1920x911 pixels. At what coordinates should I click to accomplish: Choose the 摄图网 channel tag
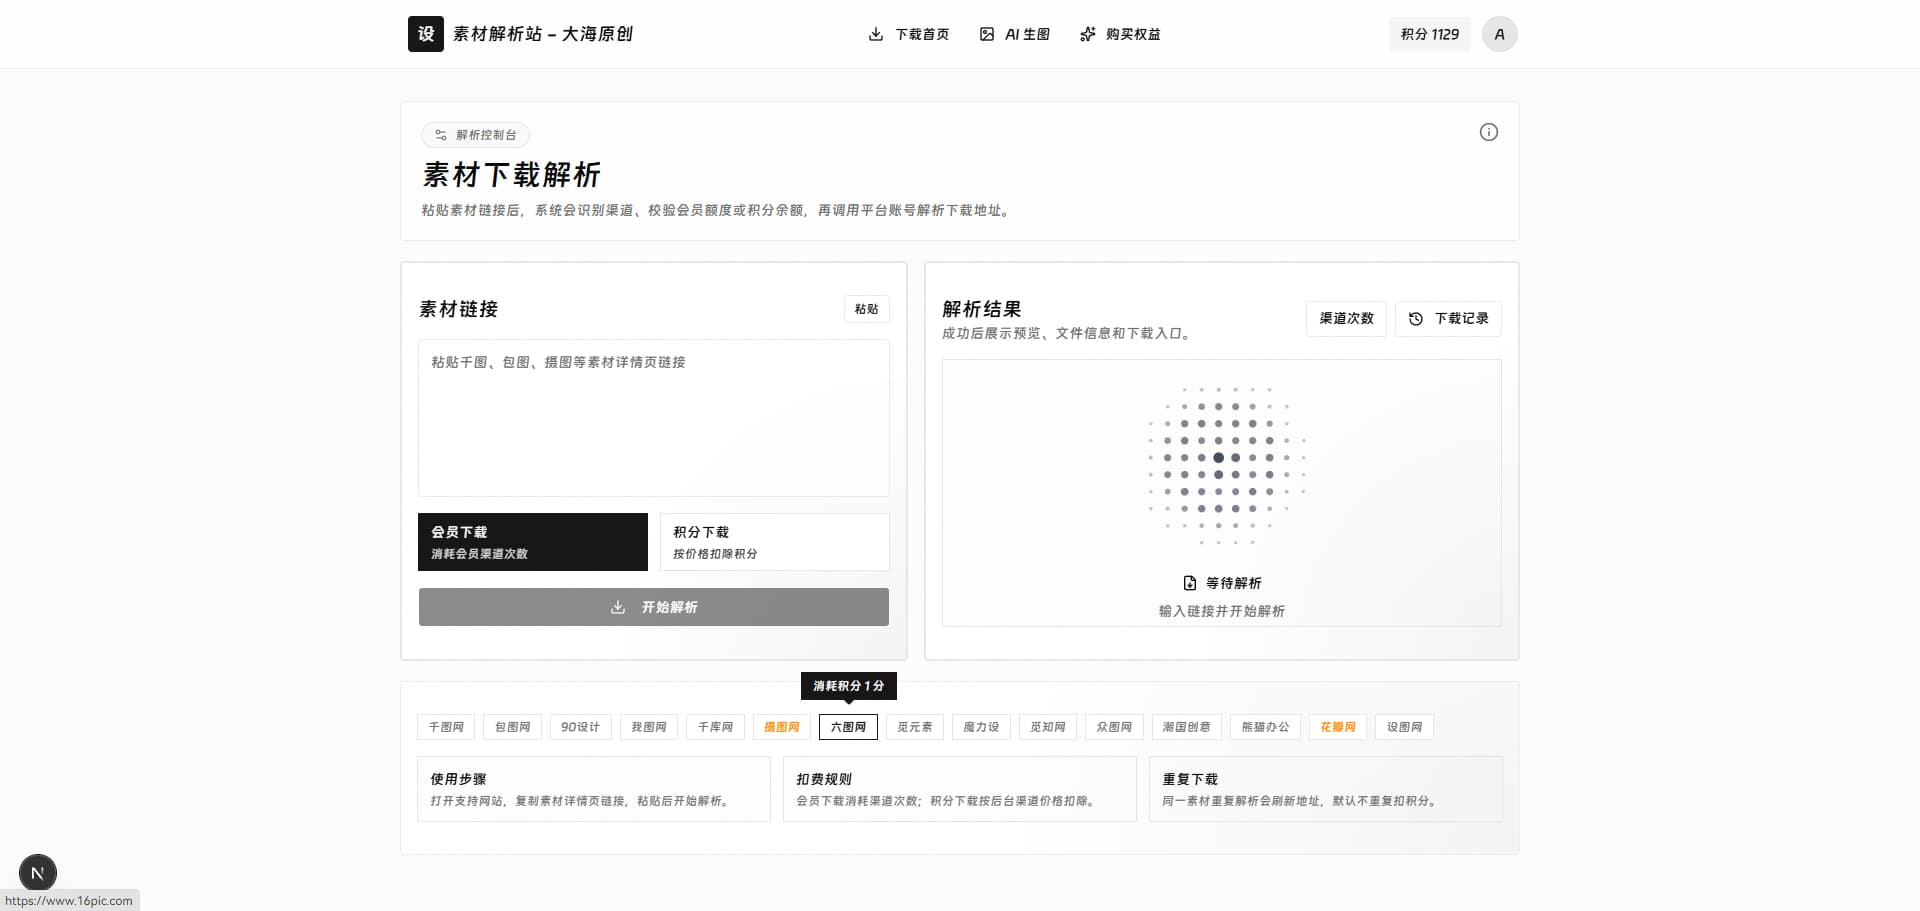click(782, 727)
